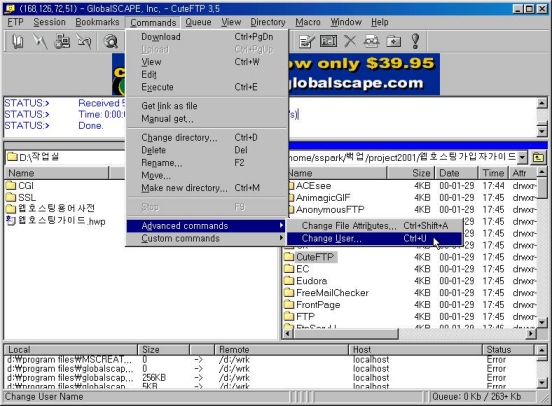The width and height of the screenshot is (552, 406).
Task: Click Download in the Commands menu
Action: coord(206,37)
